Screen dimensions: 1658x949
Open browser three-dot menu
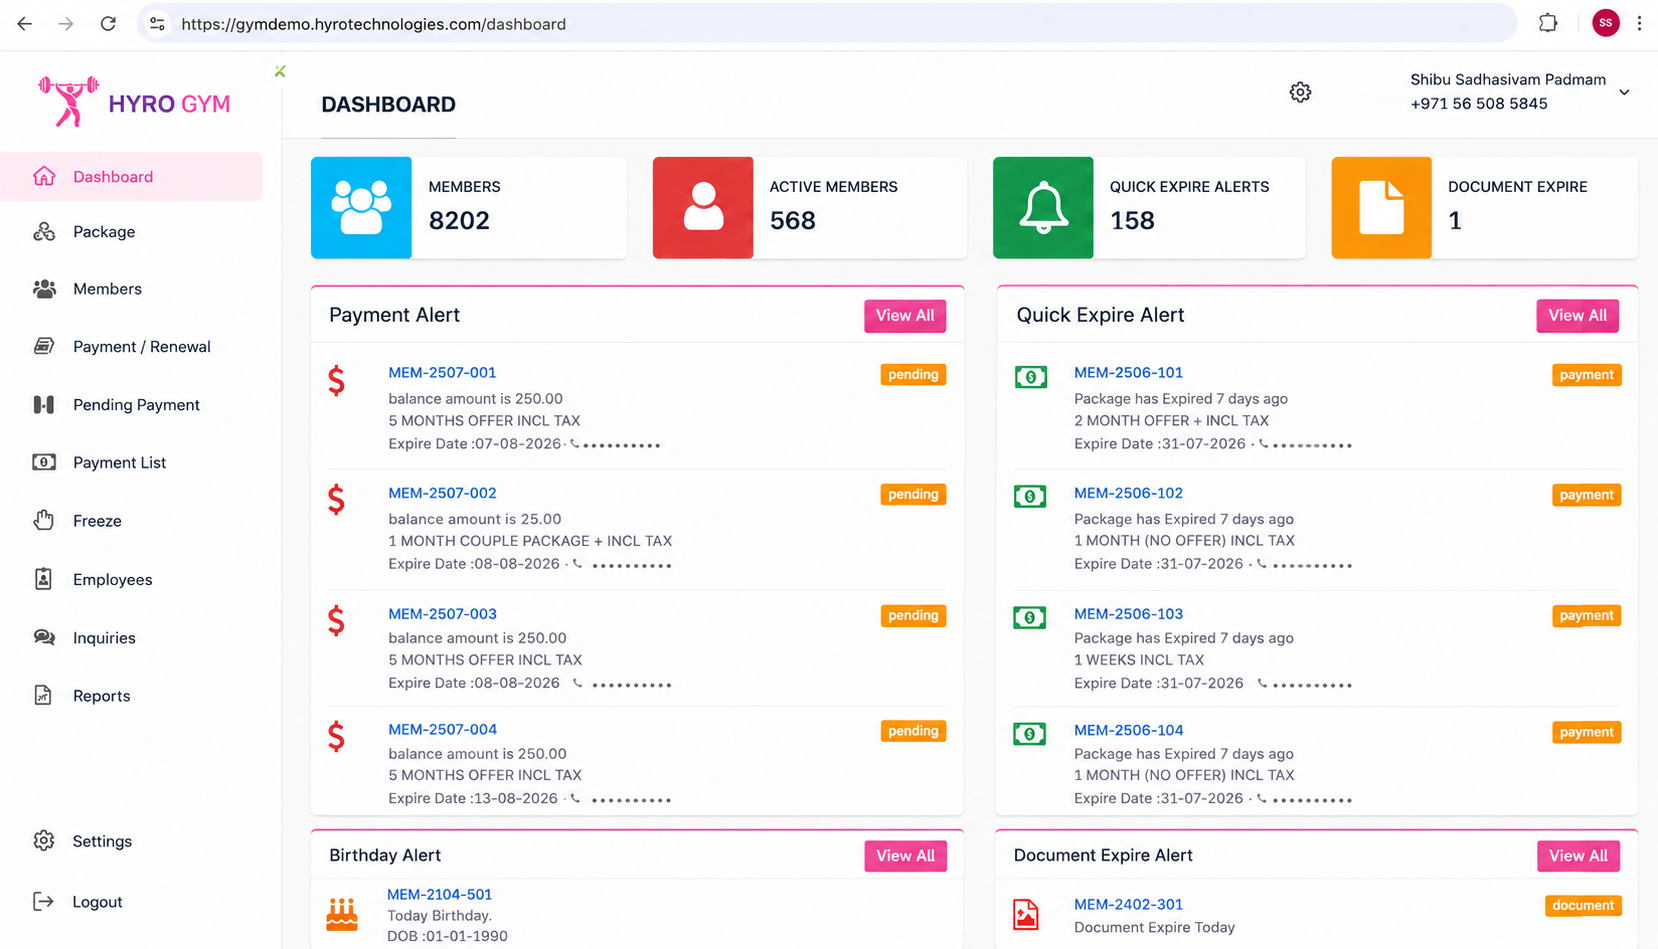tap(1639, 23)
